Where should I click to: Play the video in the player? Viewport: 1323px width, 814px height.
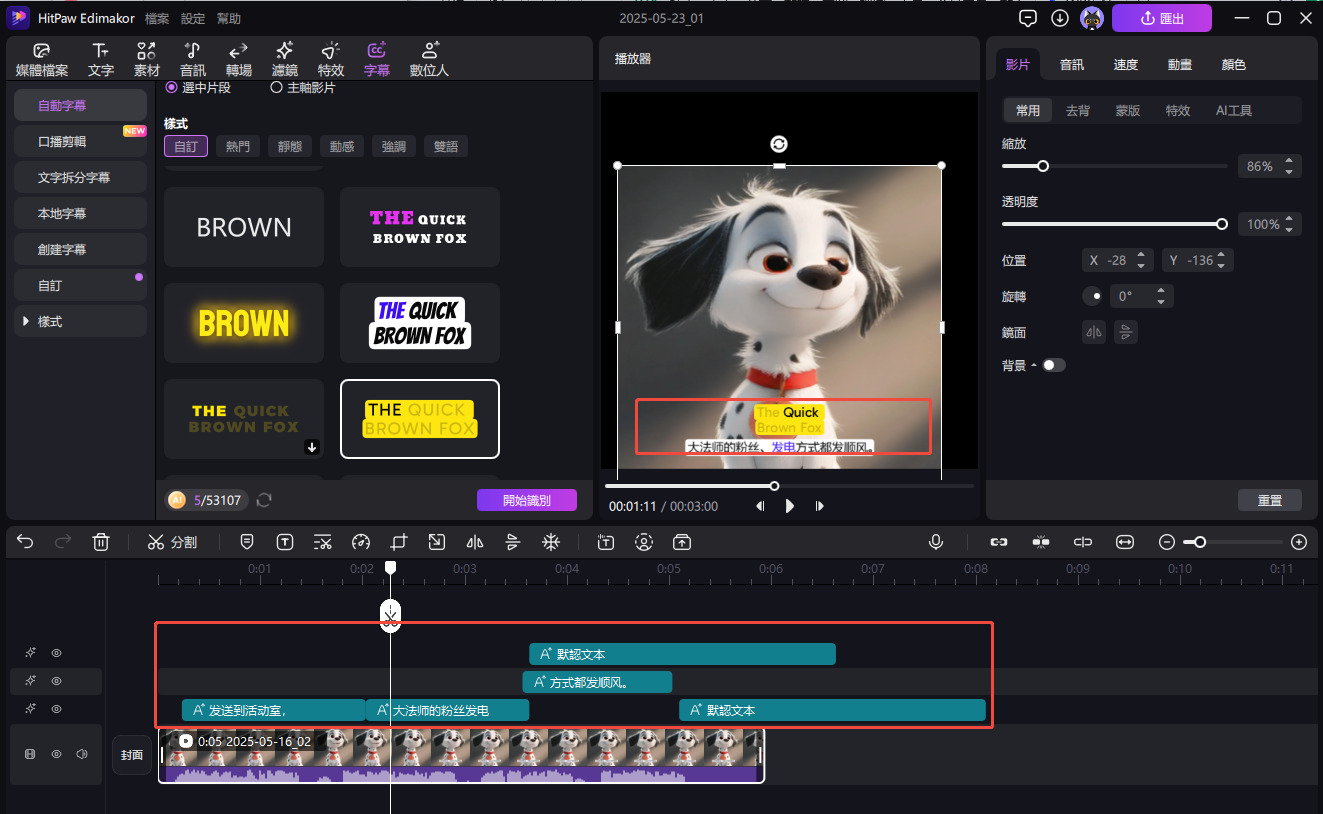(x=790, y=506)
